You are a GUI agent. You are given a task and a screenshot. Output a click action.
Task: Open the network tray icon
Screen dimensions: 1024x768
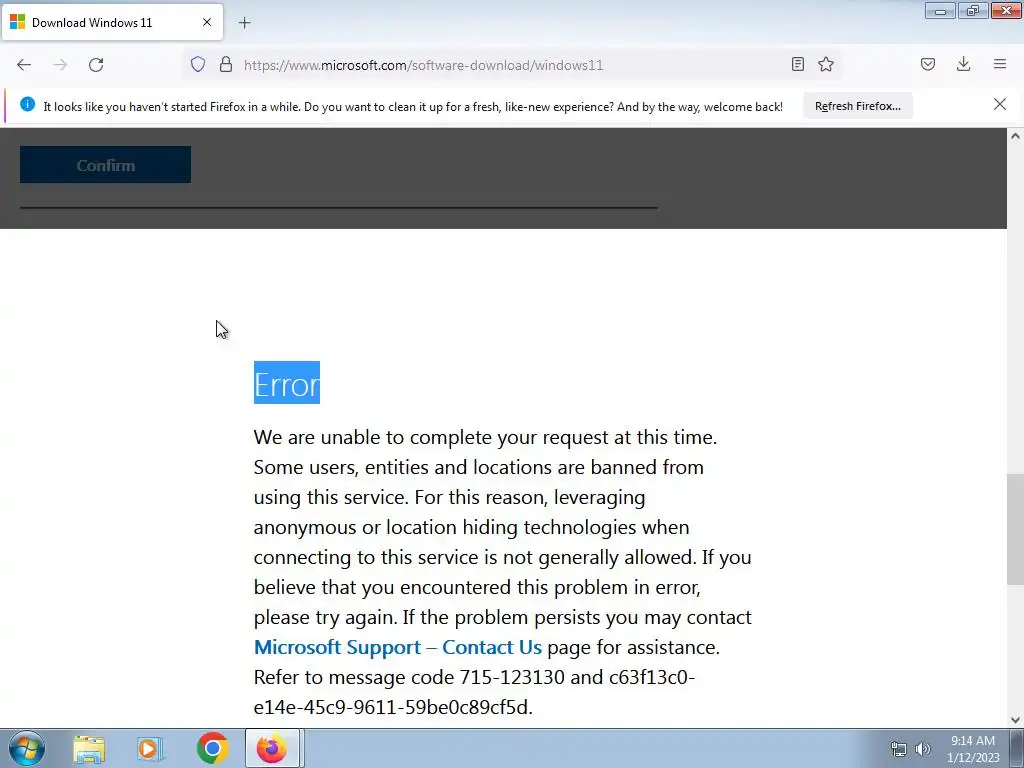(x=899, y=749)
